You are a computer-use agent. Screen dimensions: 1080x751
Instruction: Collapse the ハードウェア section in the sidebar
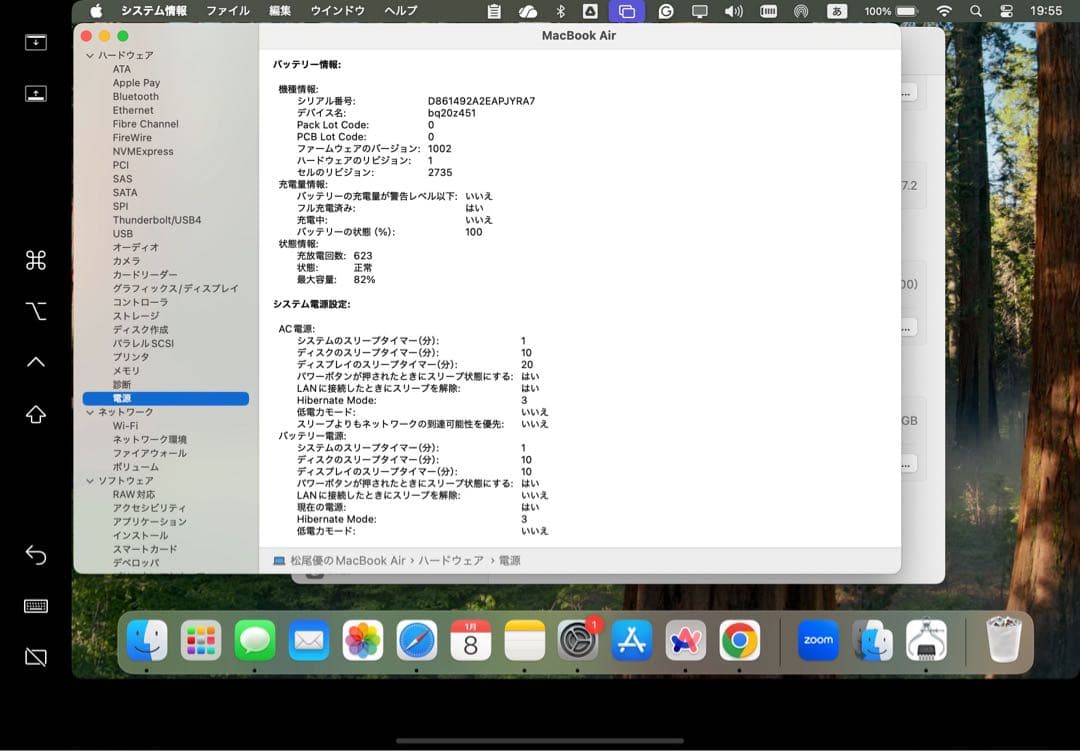coord(90,55)
